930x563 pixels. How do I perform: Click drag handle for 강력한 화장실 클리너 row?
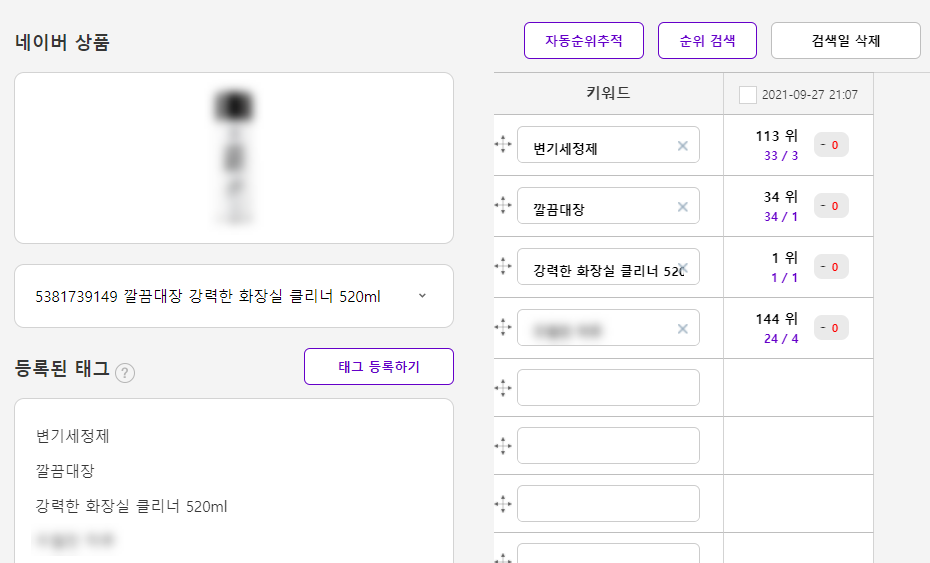pos(503,266)
